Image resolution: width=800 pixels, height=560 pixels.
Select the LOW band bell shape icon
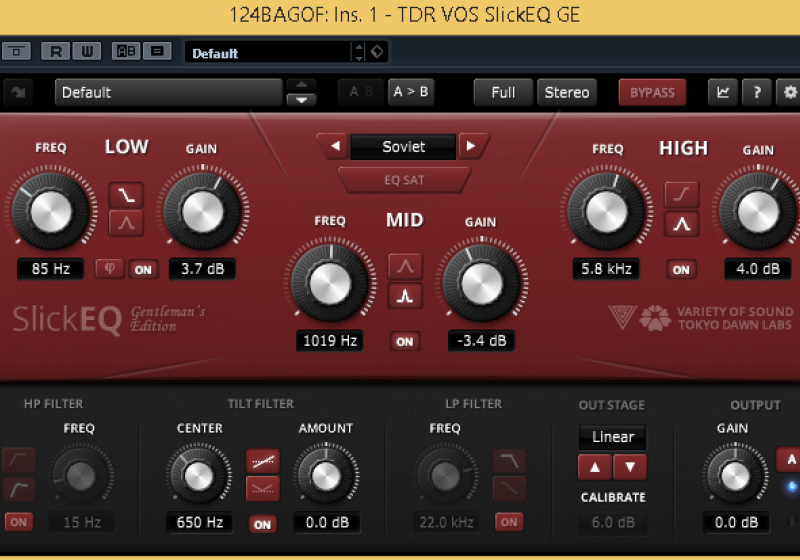tap(126, 222)
